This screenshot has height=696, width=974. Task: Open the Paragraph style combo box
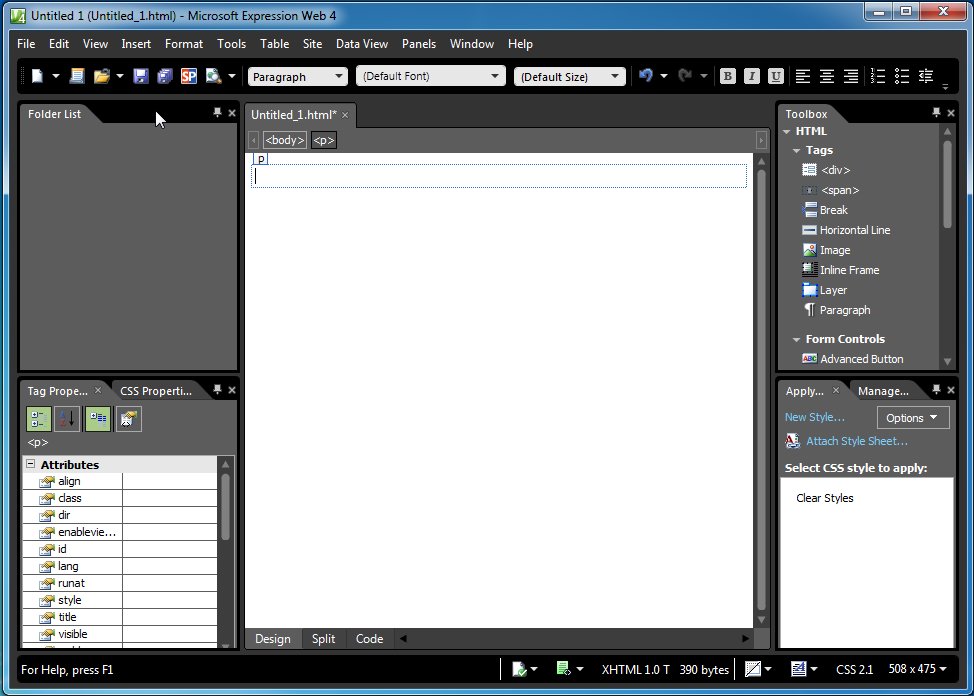point(298,76)
